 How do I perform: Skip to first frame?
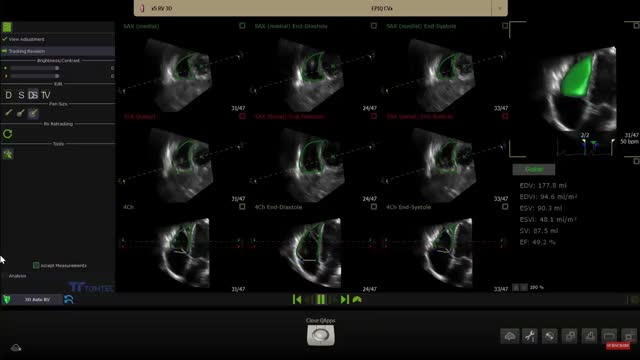coord(297,300)
